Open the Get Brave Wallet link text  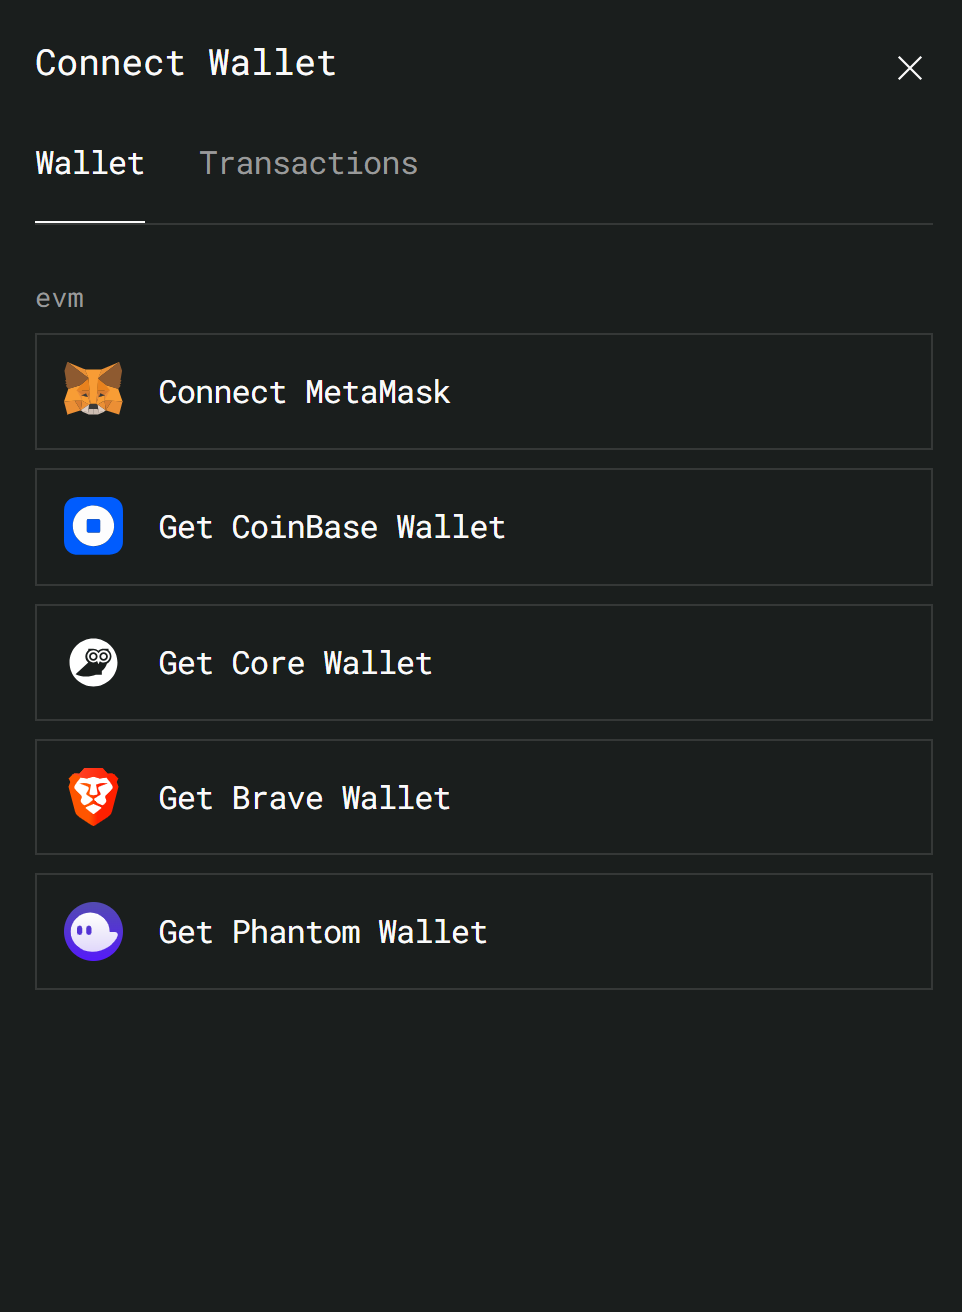click(x=304, y=798)
